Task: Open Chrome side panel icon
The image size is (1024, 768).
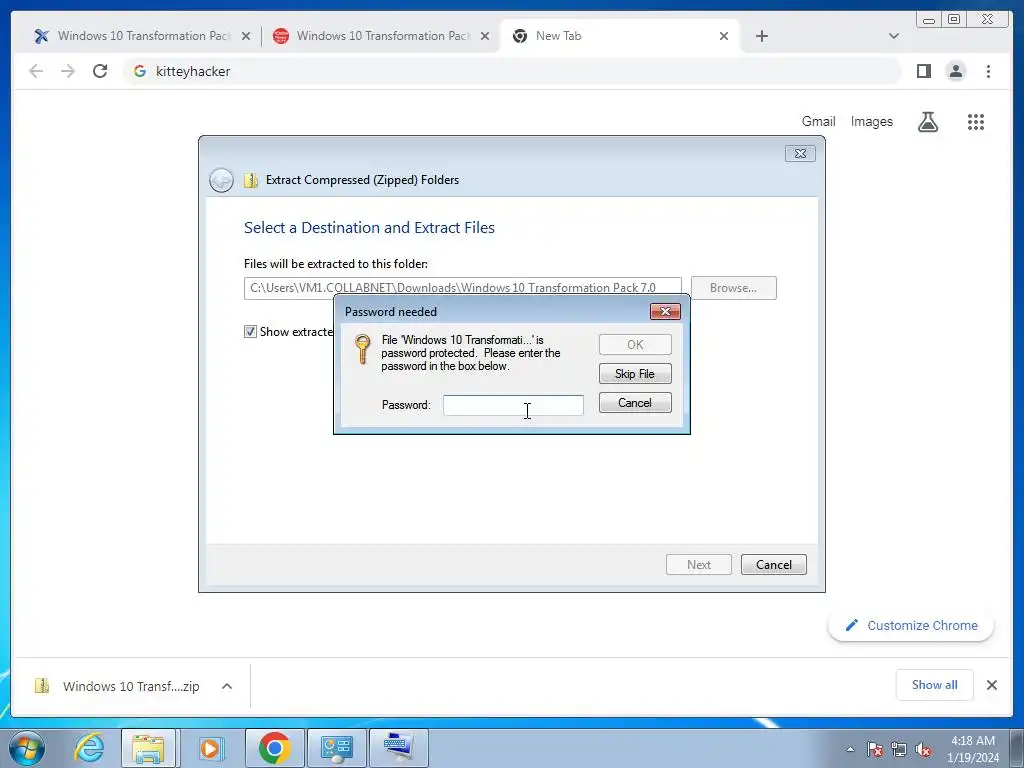Action: [x=923, y=71]
